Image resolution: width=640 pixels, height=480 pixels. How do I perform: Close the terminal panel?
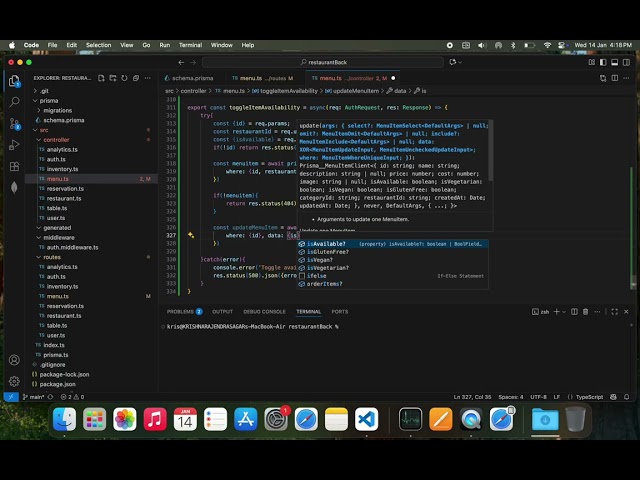point(626,312)
